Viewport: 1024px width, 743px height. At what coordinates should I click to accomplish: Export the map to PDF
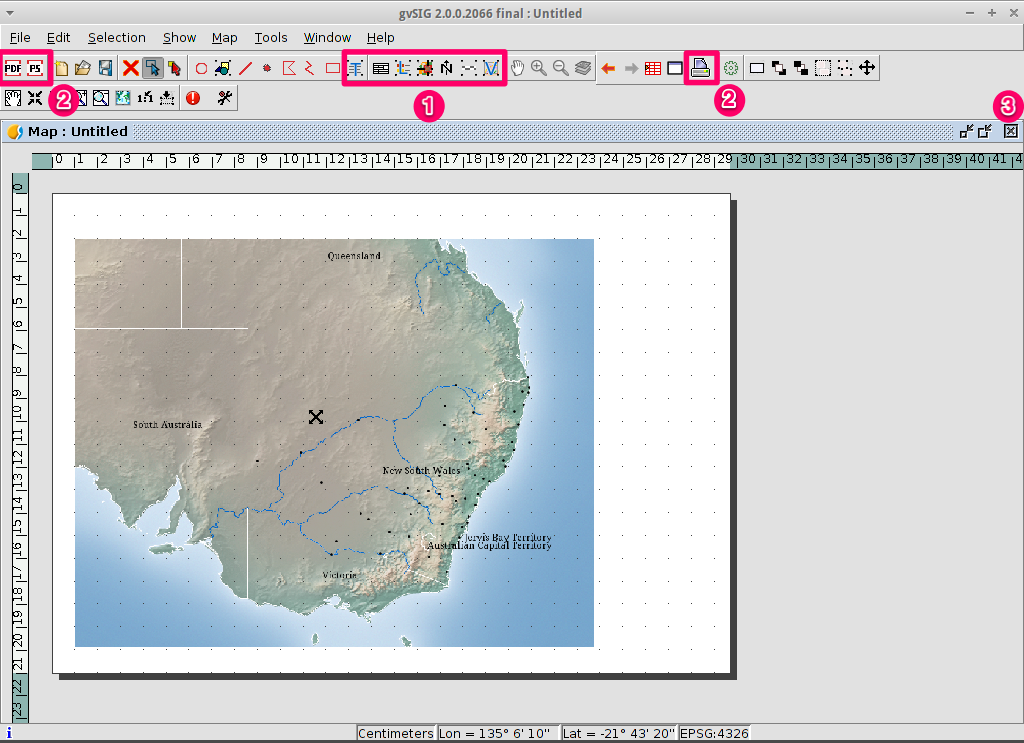13,68
